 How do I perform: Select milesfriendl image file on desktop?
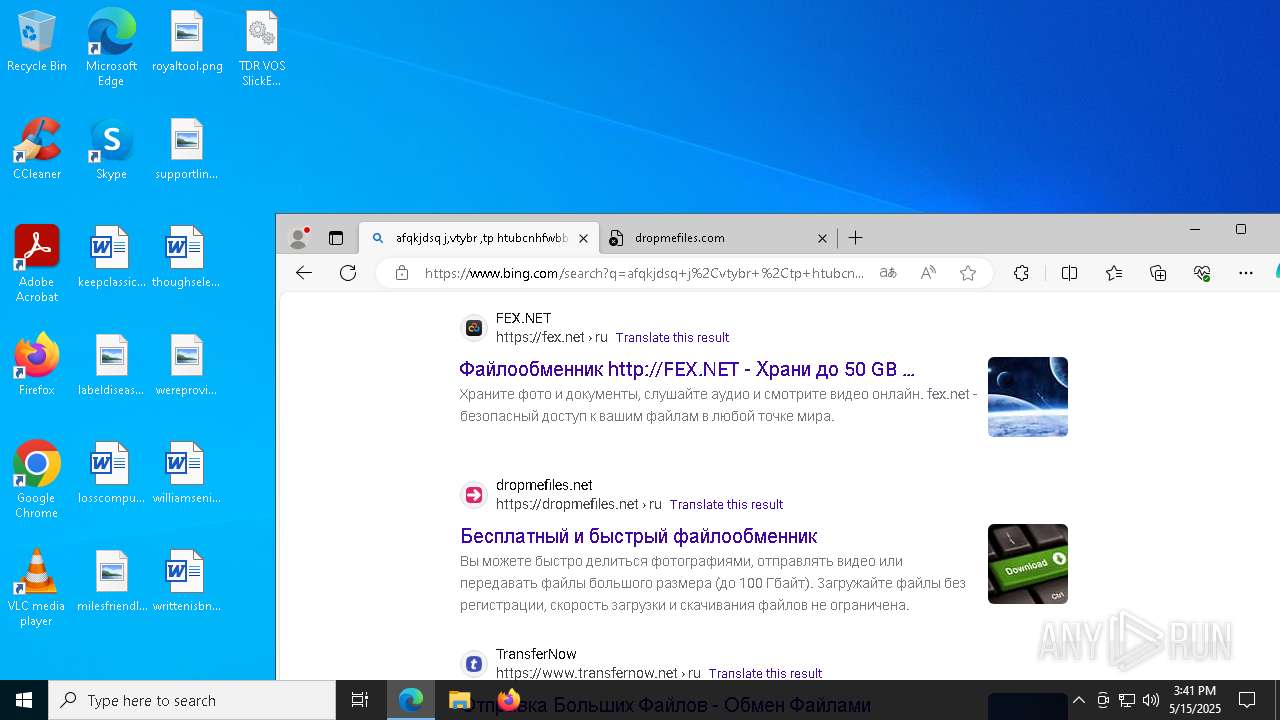pos(111,582)
